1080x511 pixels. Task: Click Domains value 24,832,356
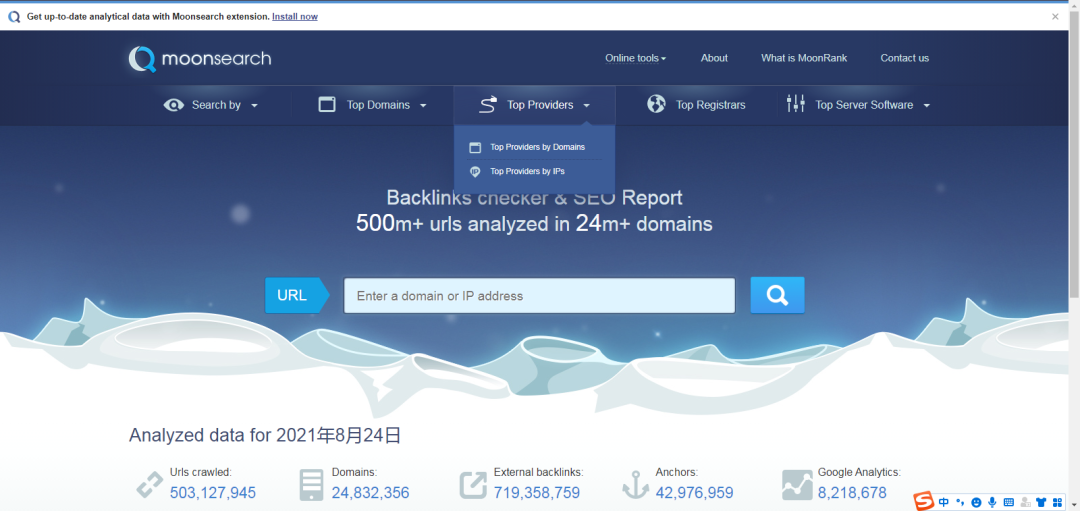point(371,492)
